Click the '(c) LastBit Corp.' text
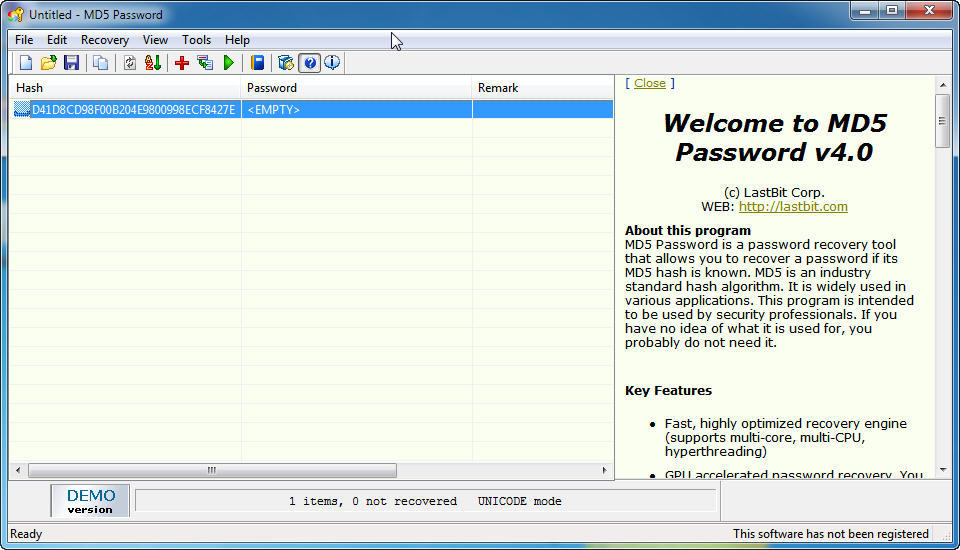Image resolution: width=960 pixels, height=550 pixels. pyautogui.click(x=774, y=192)
